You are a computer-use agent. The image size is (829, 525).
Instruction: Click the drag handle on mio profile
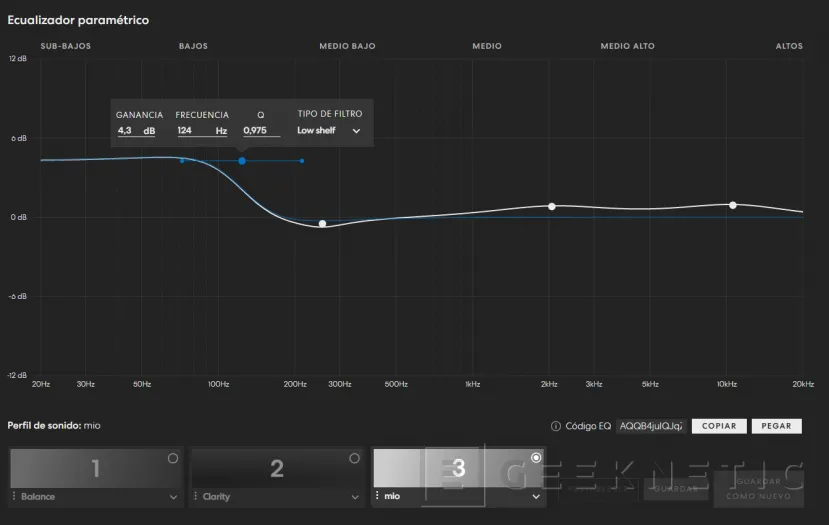click(x=378, y=496)
